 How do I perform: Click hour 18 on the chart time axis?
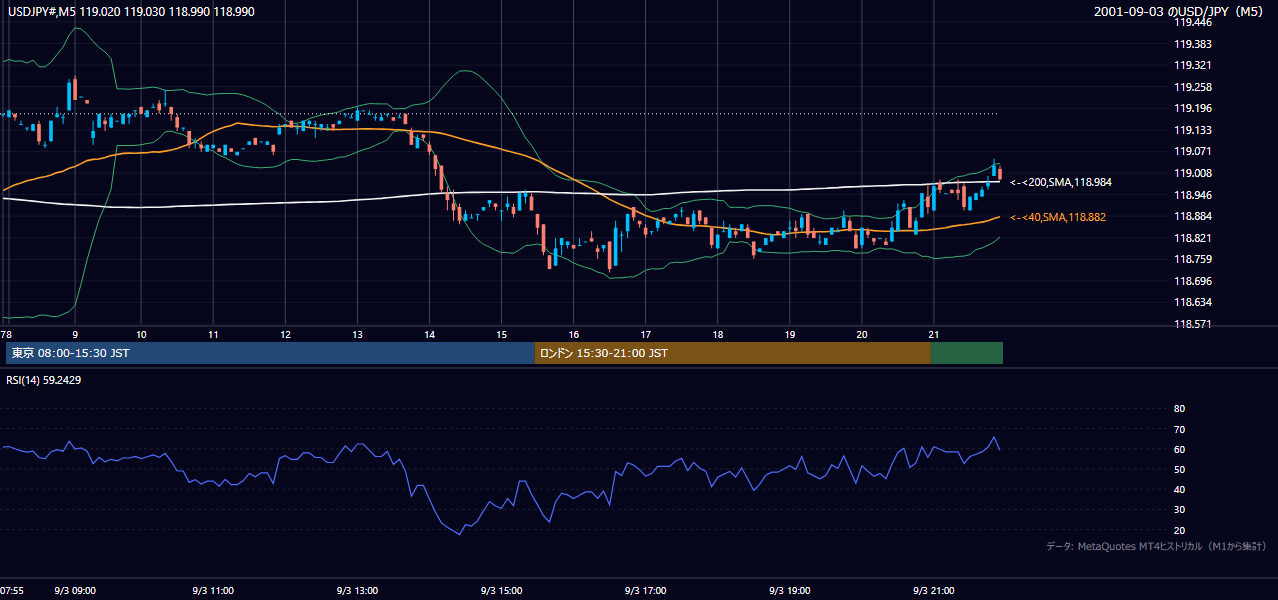tap(718, 334)
